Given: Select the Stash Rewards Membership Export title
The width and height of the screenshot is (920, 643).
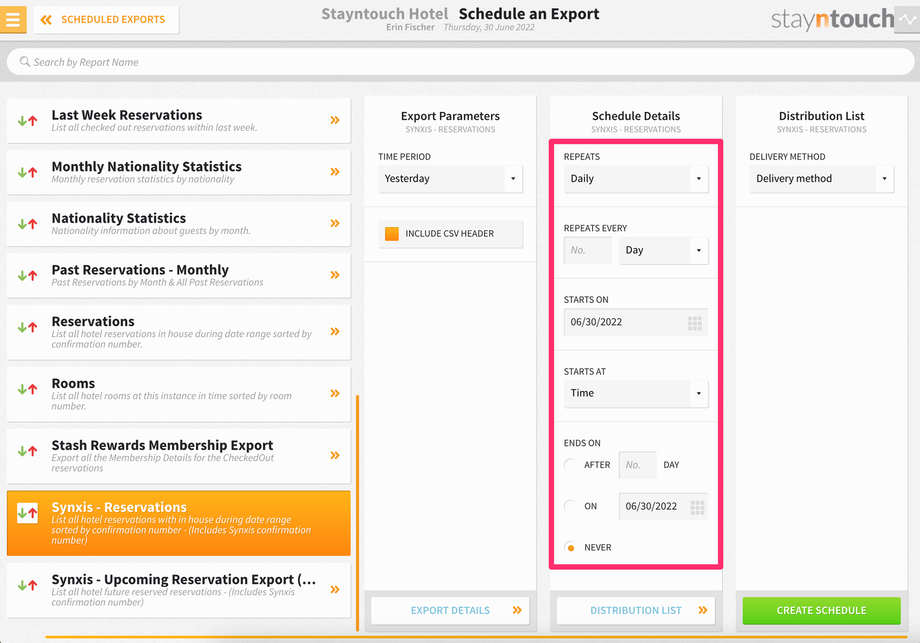Looking at the screenshot, I should 163,445.
